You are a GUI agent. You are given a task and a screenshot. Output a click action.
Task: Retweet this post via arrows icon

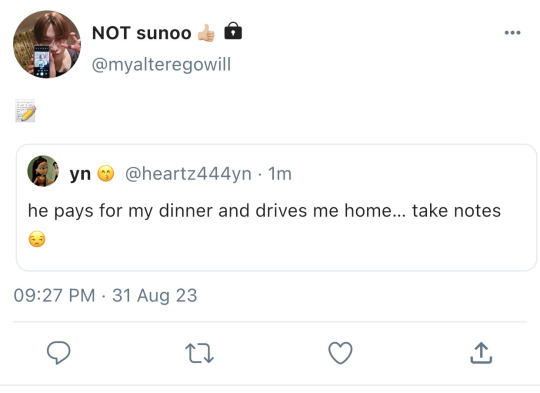pyautogui.click(x=199, y=353)
